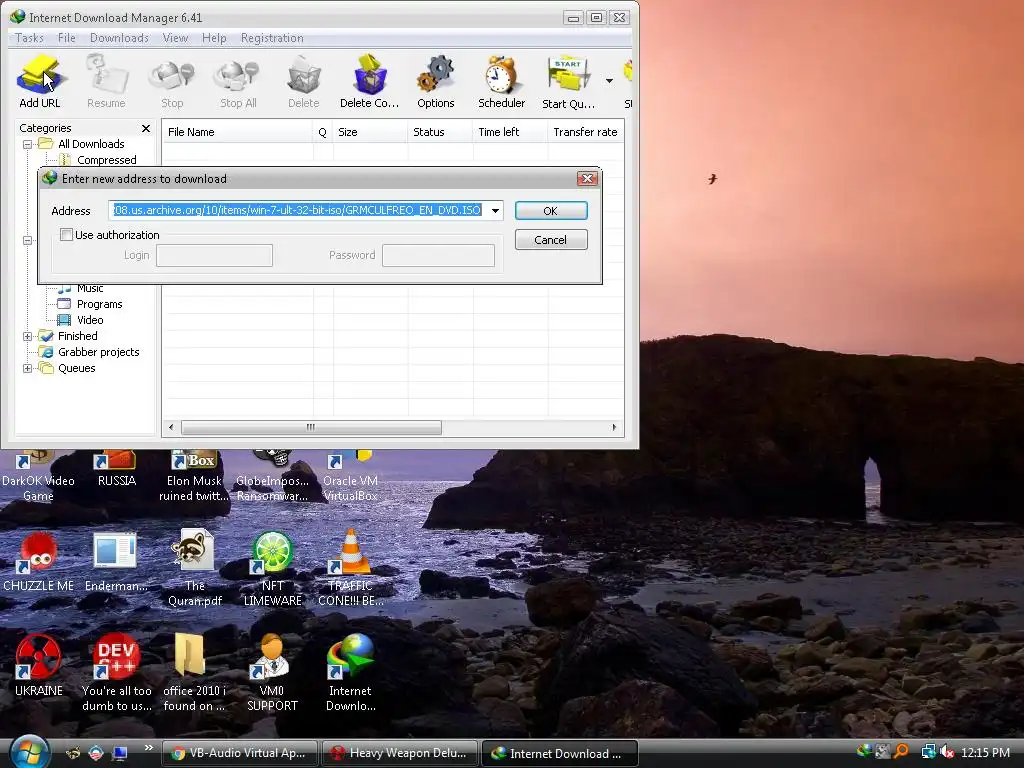Screen dimensions: 1024x768
Task: Select Elon Musk ruined twitter shortcut
Action: tap(194, 477)
